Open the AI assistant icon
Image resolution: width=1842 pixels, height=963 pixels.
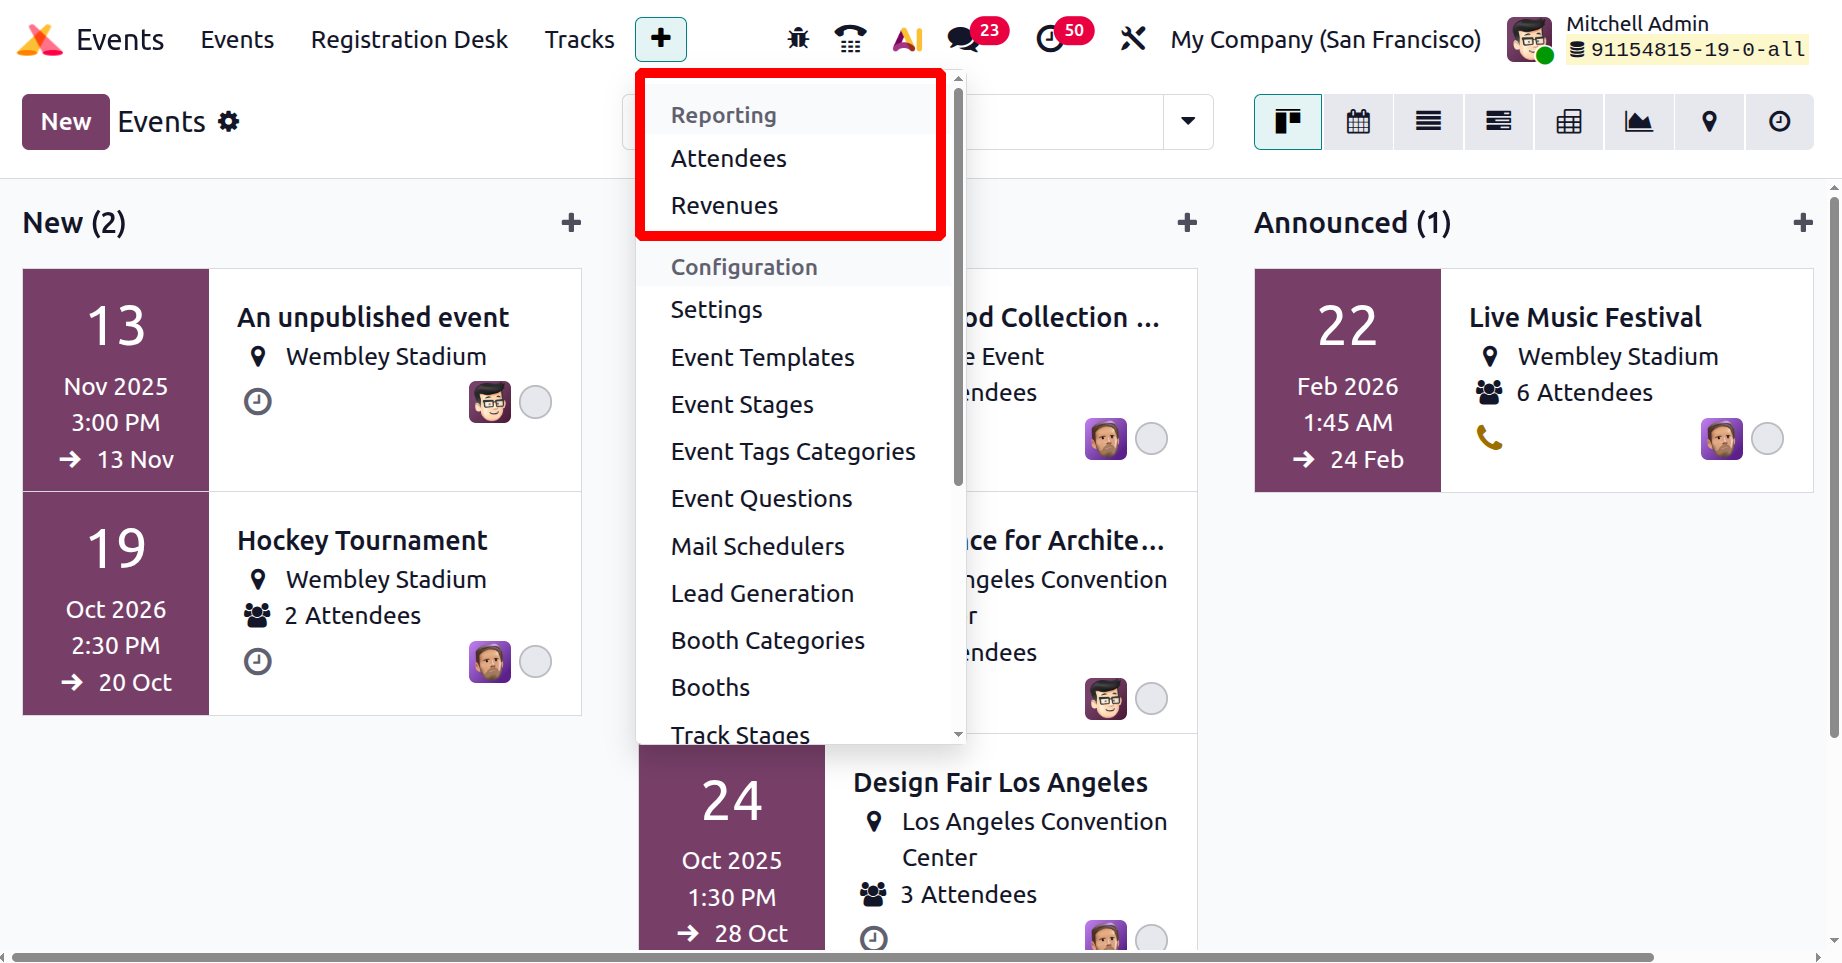point(907,39)
